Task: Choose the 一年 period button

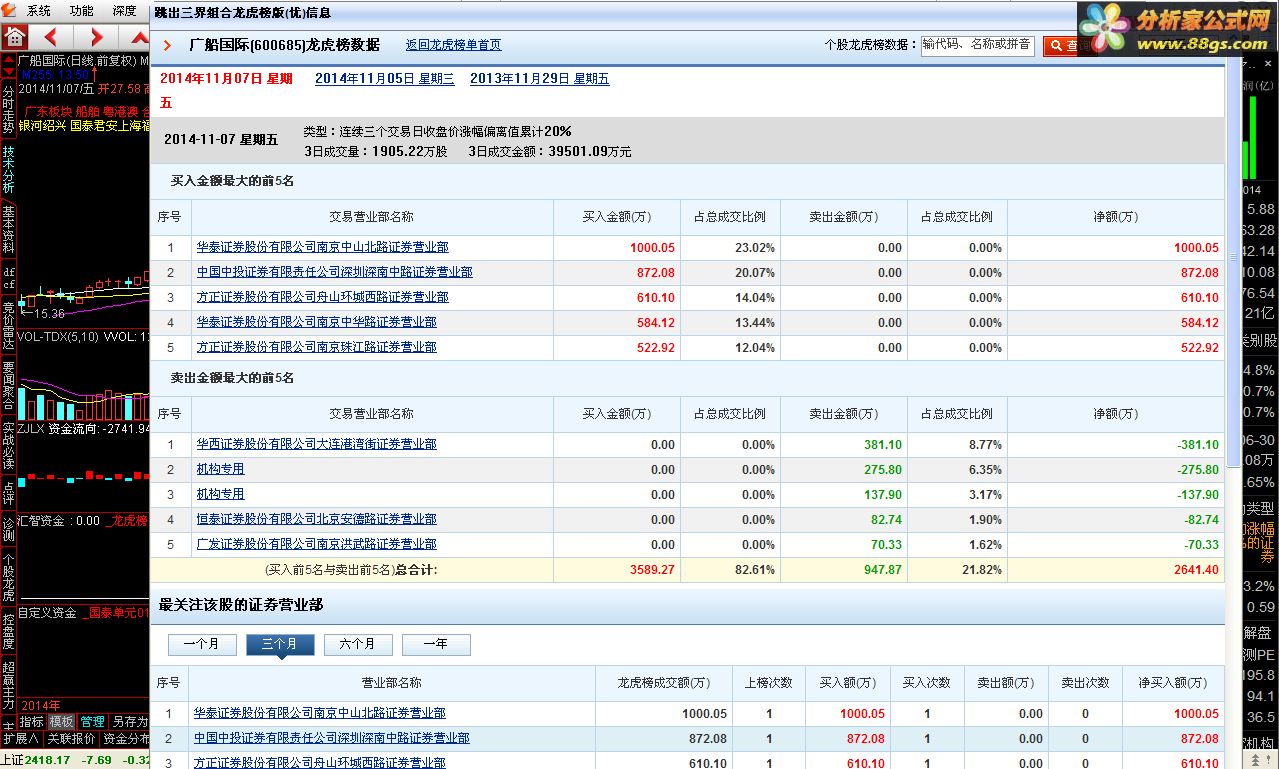Action: (435, 645)
